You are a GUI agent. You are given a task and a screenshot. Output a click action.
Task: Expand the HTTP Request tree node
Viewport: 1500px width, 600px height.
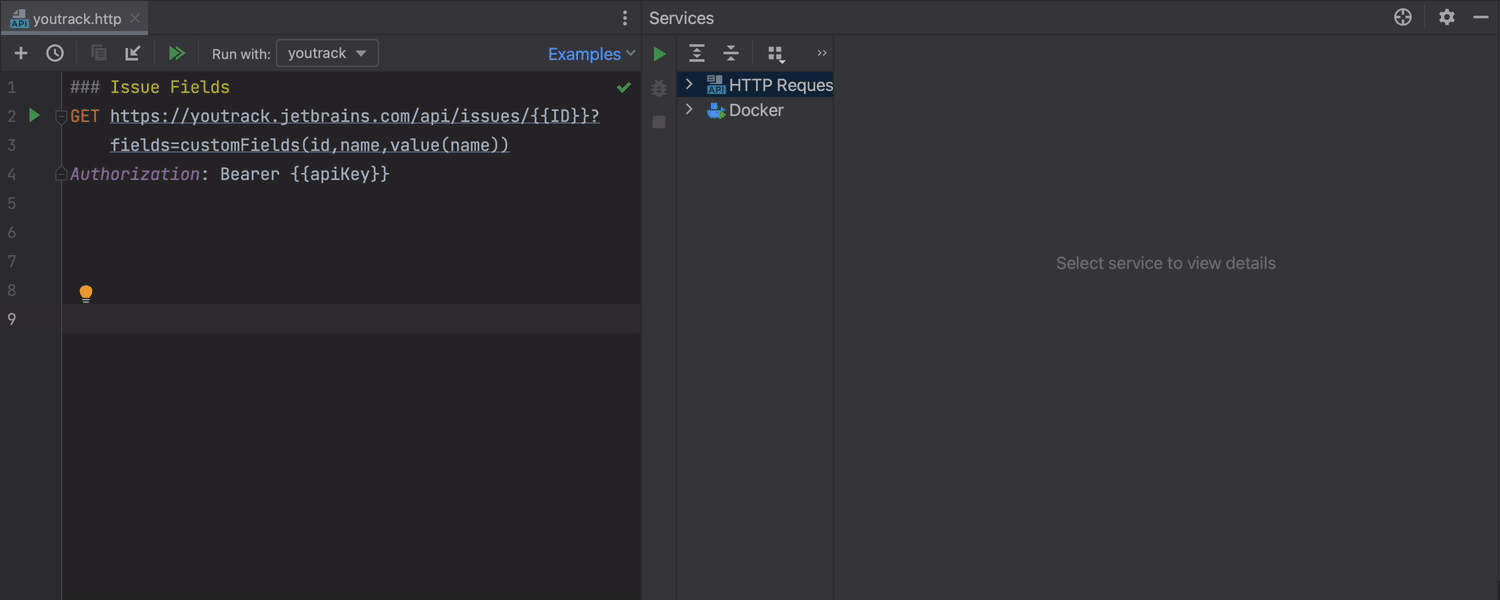coord(689,85)
